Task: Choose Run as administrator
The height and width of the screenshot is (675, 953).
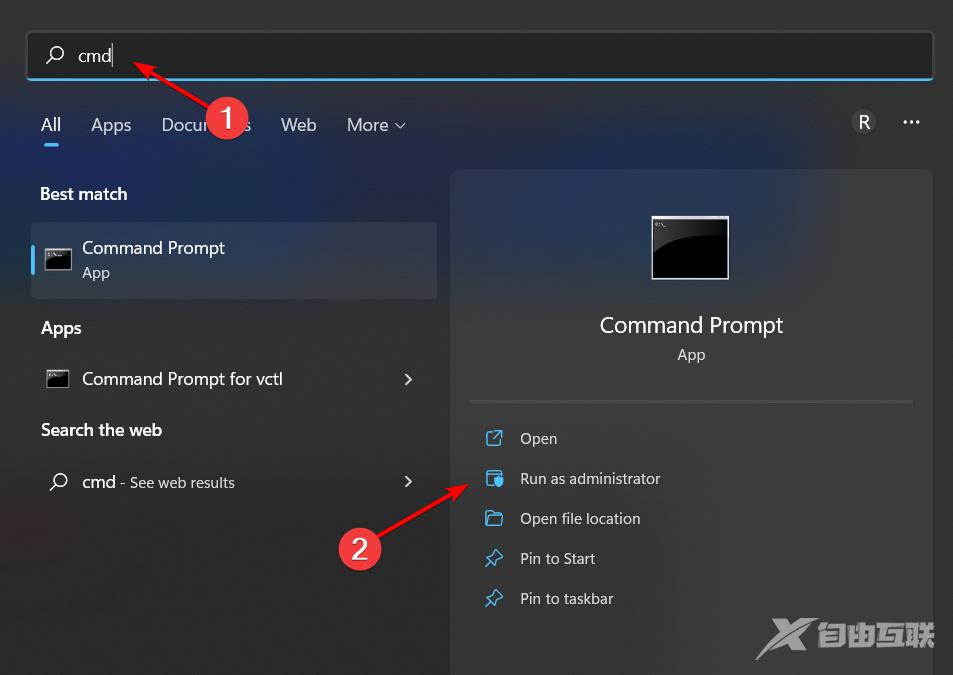Action: tap(590, 479)
